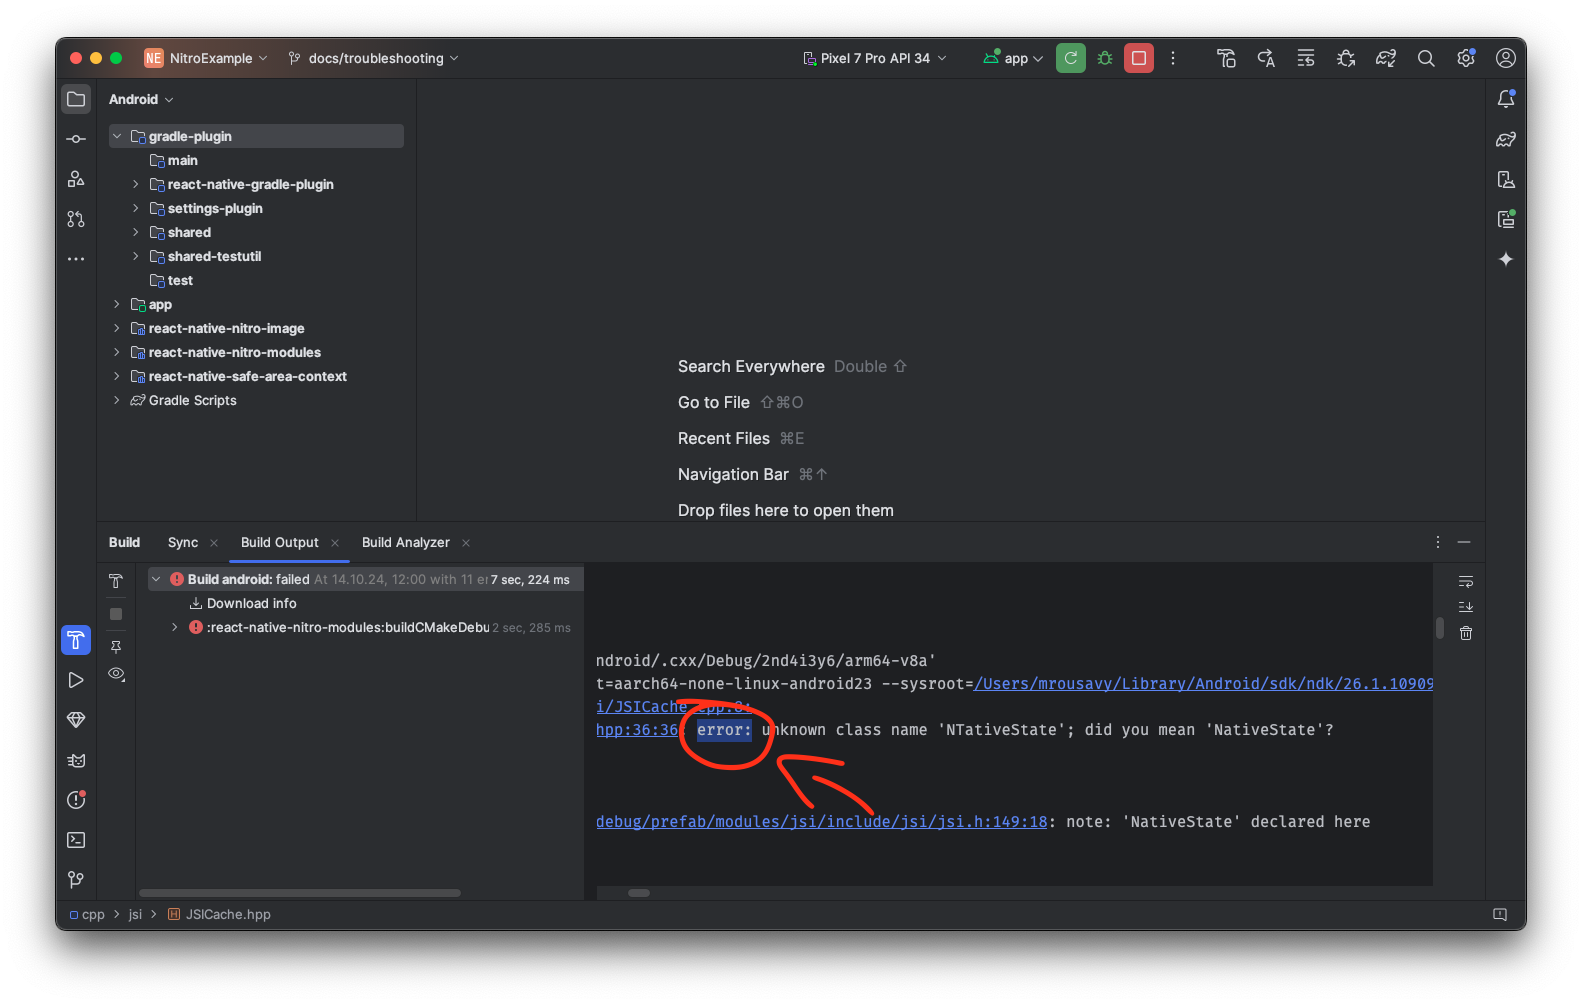Switch to the Sync tab
Image resolution: width=1582 pixels, height=1004 pixels.
pos(183,542)
